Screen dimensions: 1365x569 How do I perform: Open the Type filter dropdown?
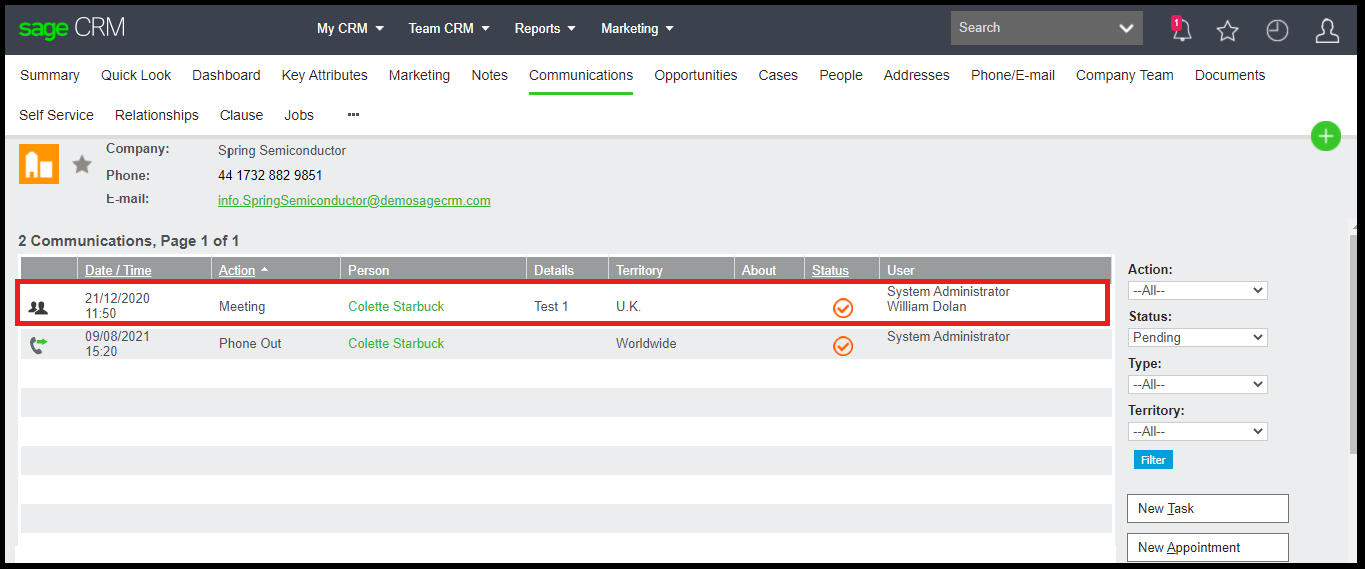1197,384
